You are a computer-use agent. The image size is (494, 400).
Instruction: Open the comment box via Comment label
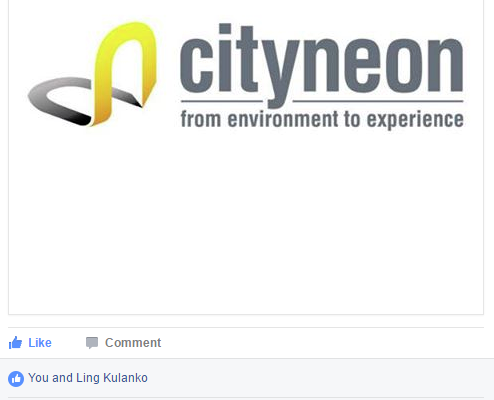[x=133, y=343]
